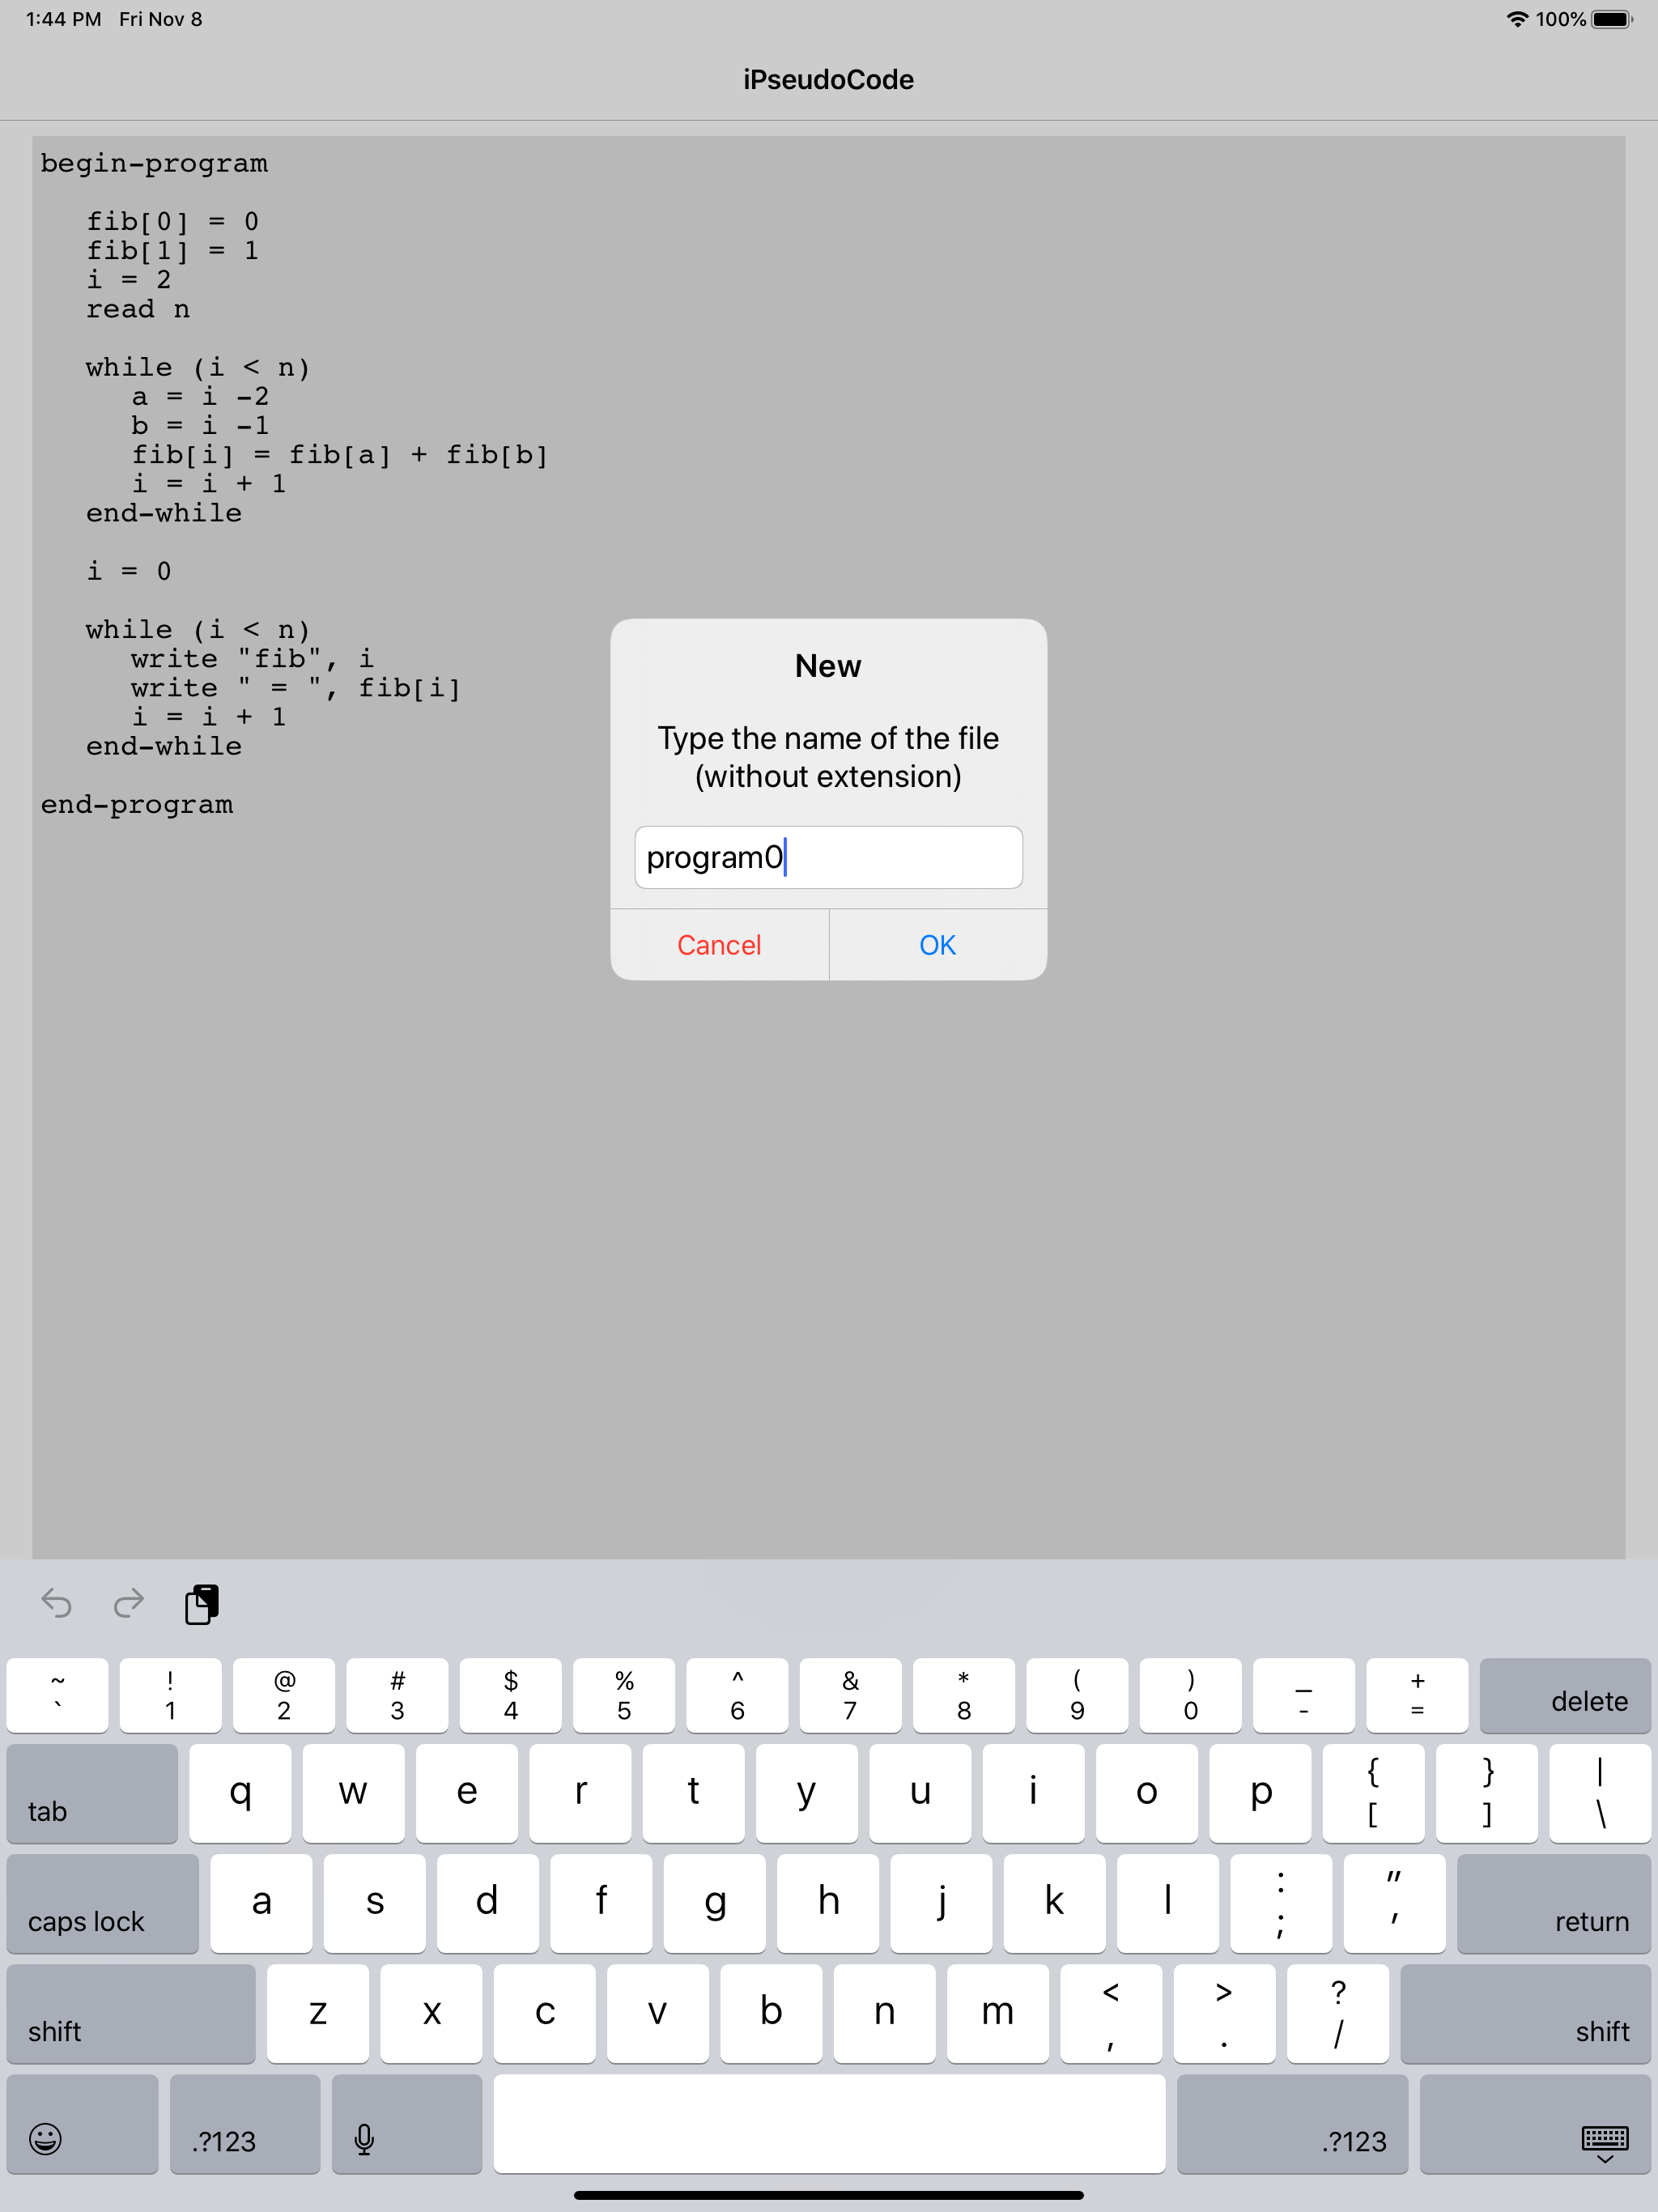Switch to the left .?123 symbols keyboard
Viewport: 1658px width, 2212px height.
(x=245, y=2124)
